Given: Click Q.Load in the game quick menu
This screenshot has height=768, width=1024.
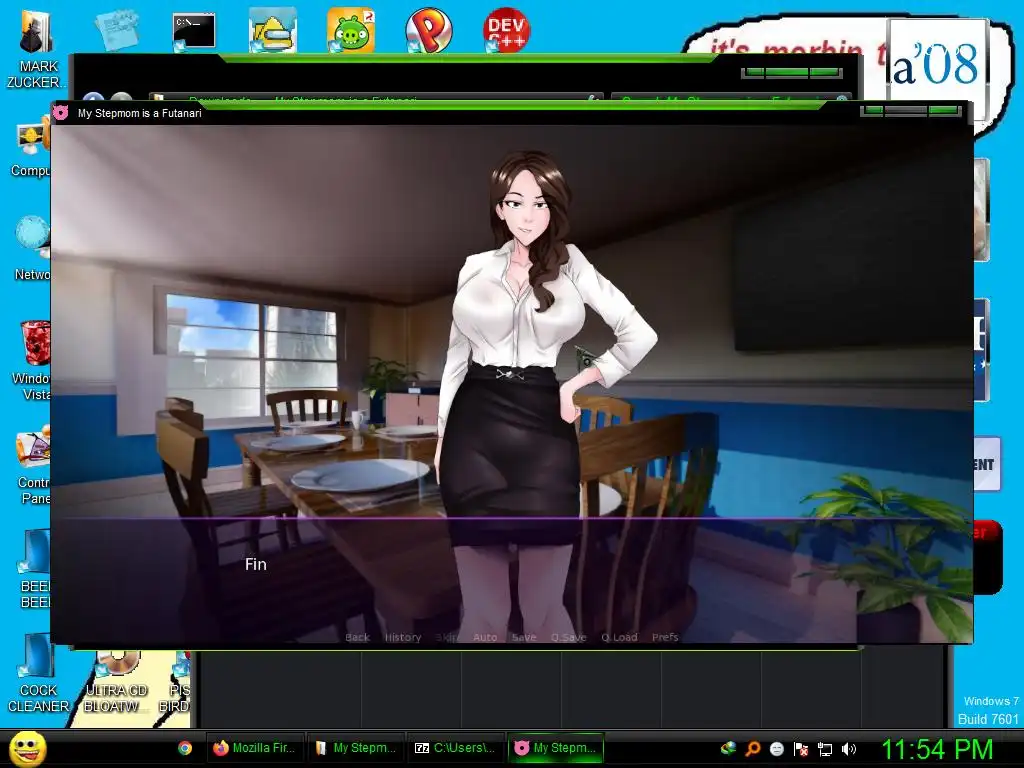Looking at the screenshot, I should pyautogui.click(x=619, y=637).
